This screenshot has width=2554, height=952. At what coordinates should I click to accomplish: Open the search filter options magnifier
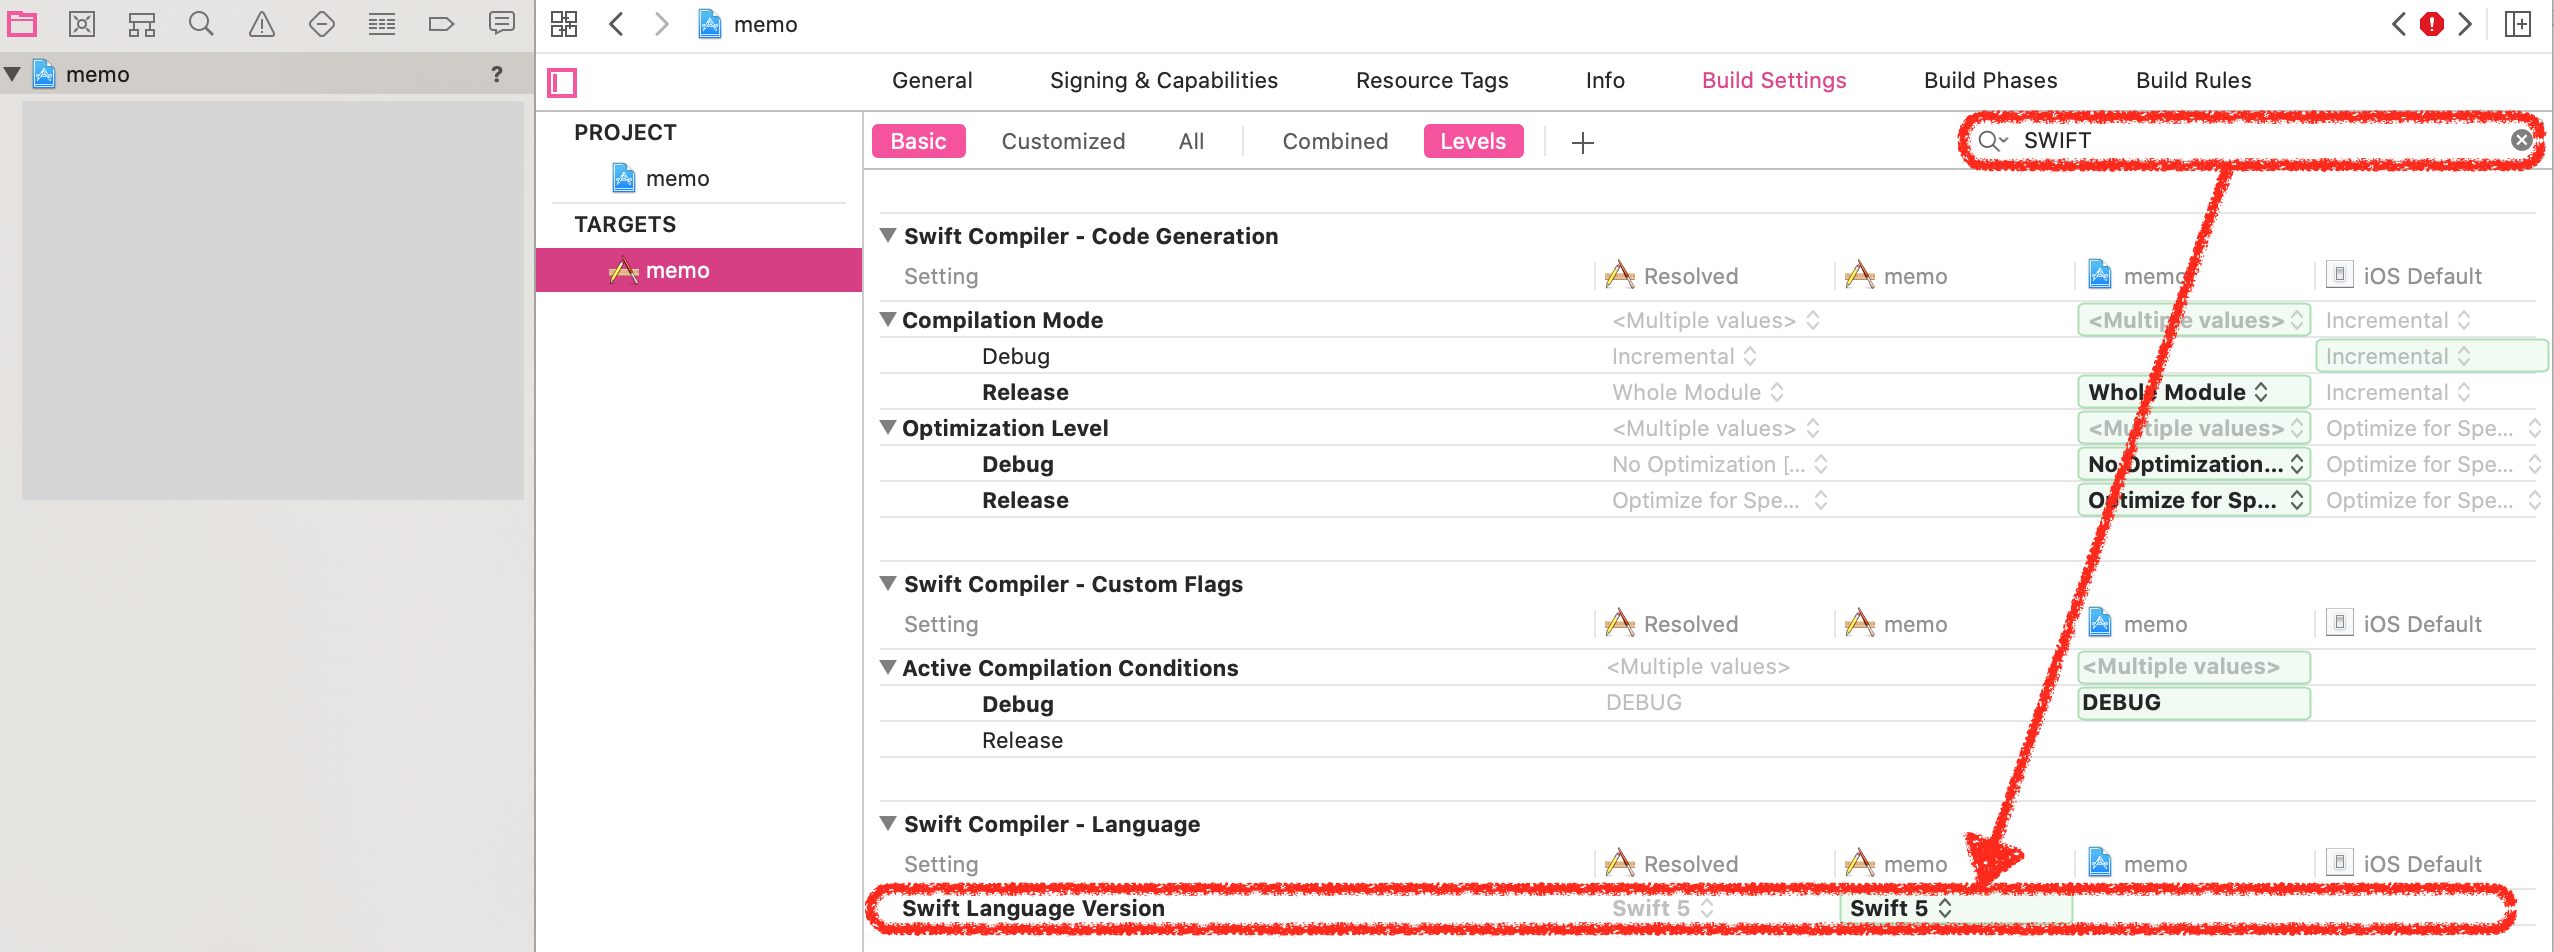1992,141
